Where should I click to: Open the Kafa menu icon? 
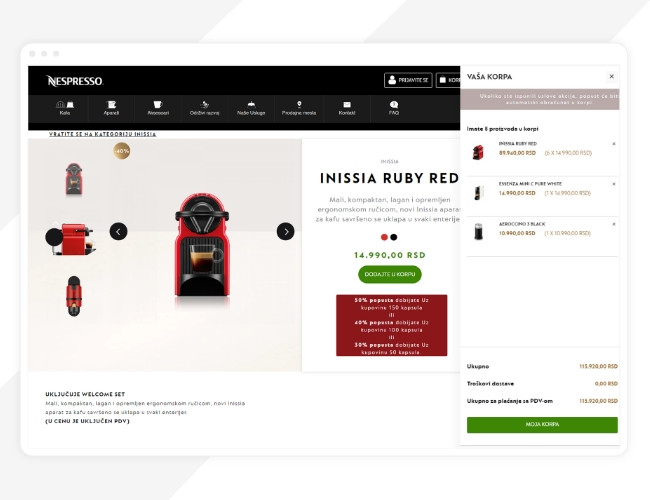(x=65, y=104)
